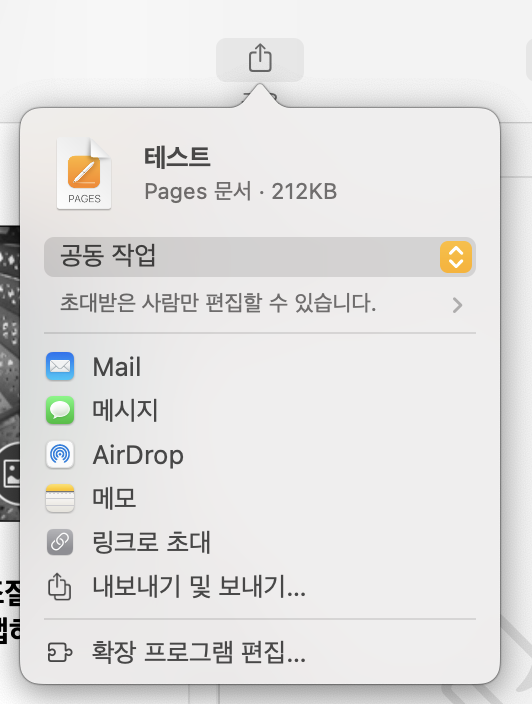The width and height of the screenshot is (532, 704).
Task: Click the AirDrop icon
Action: (x=60, y=454)
